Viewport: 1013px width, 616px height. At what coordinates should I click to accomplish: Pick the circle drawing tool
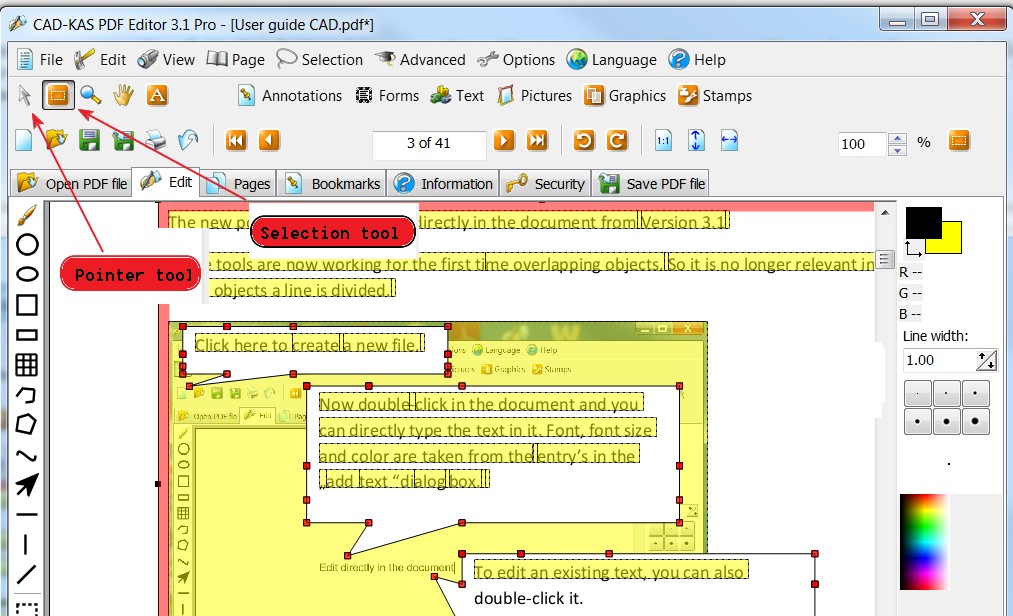tap(27, 245)
